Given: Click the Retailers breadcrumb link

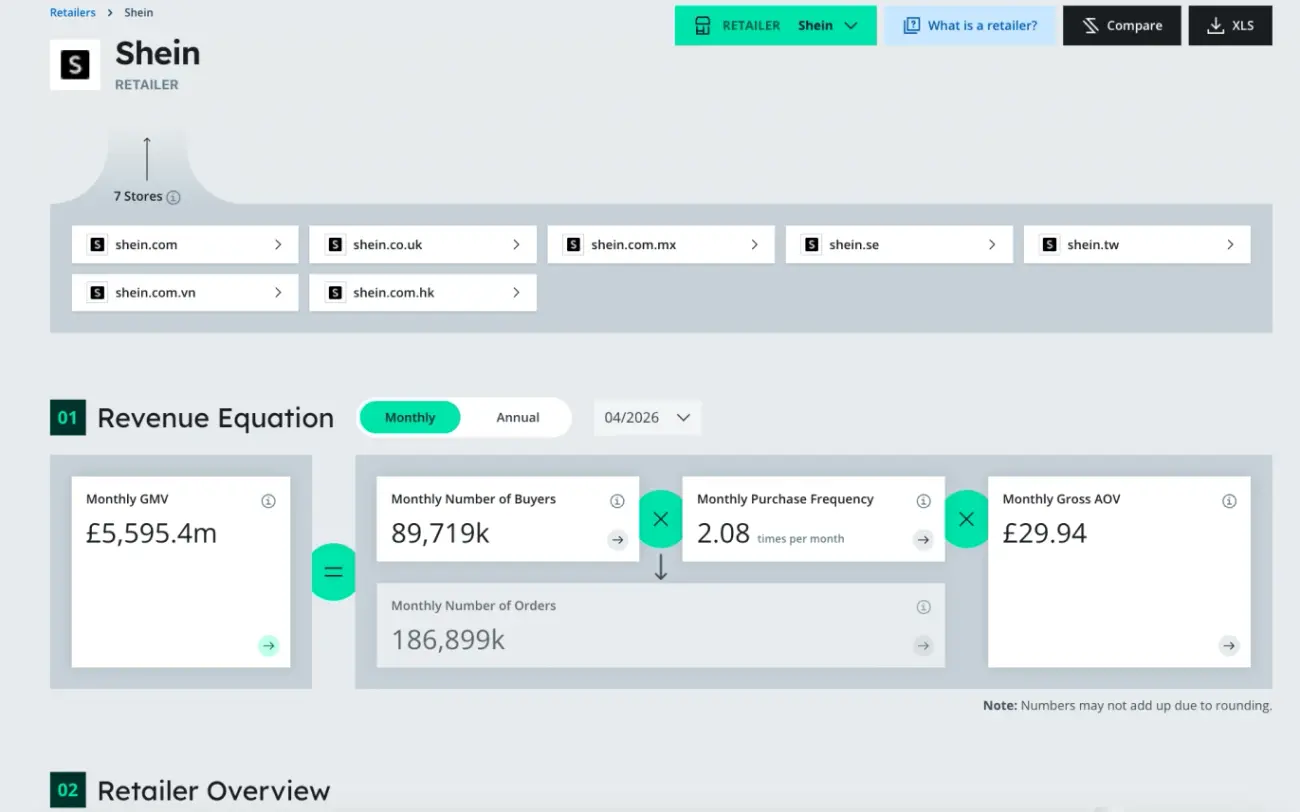Looking at the screenshot, I should (x=73, y=13).
